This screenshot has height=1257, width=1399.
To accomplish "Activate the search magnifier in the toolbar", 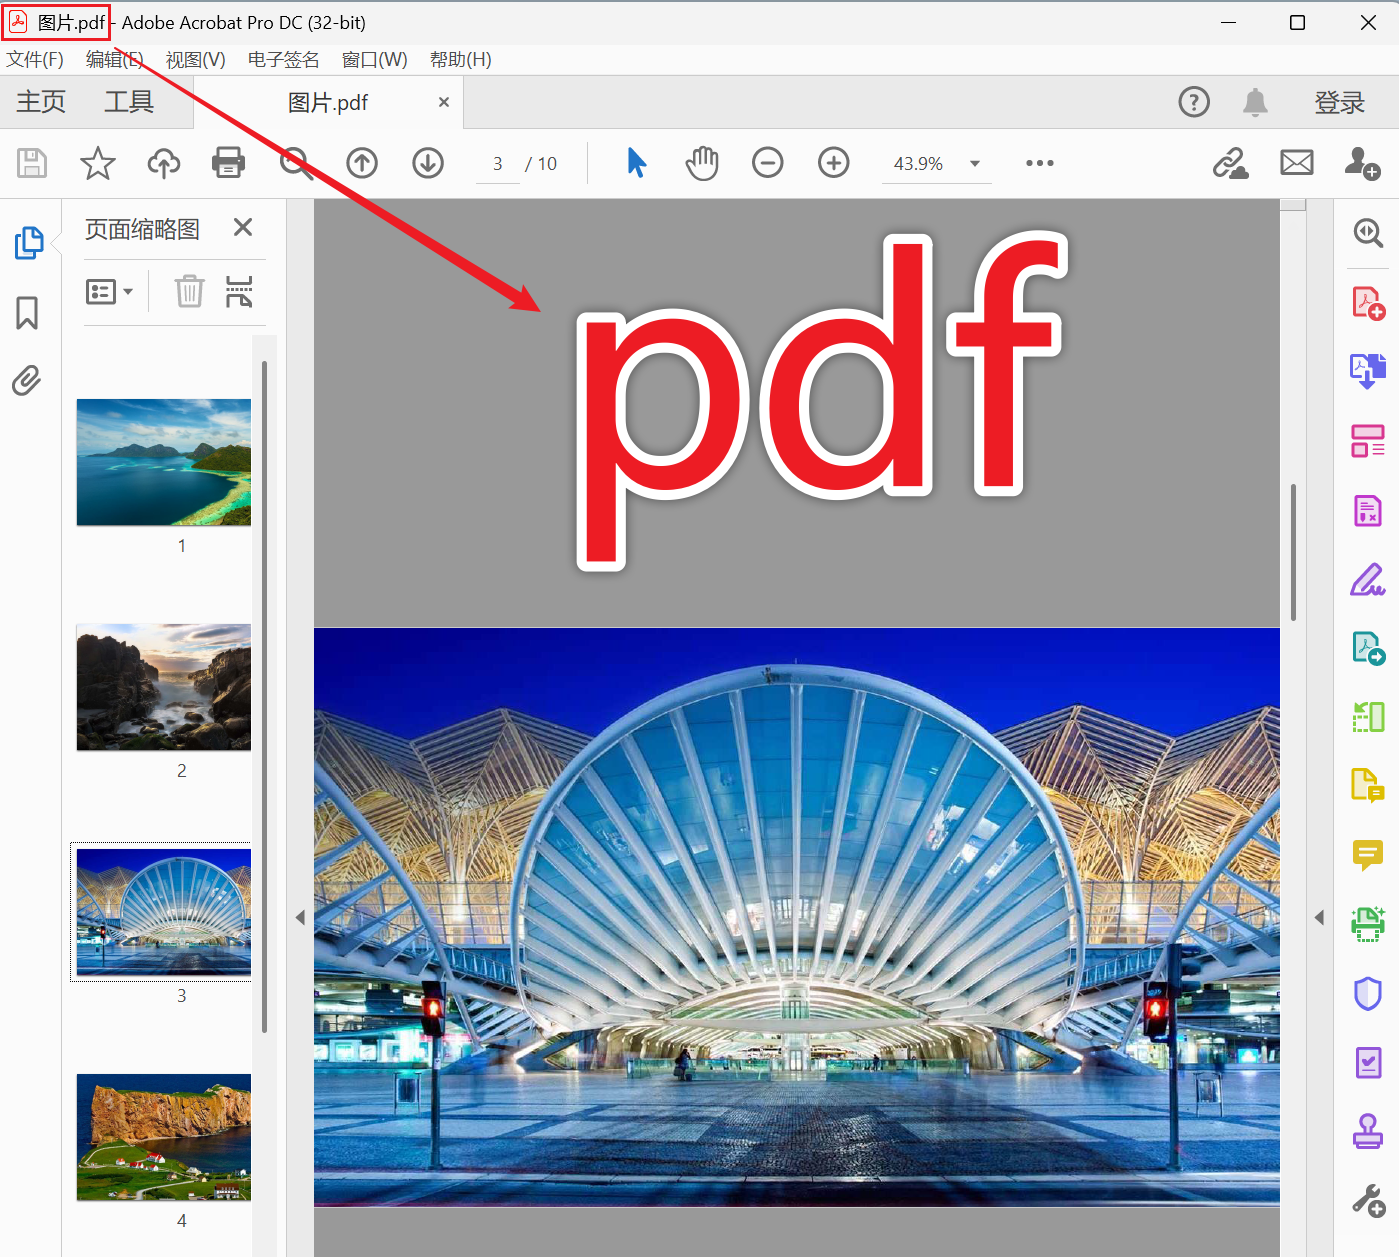I will [296, 163].
